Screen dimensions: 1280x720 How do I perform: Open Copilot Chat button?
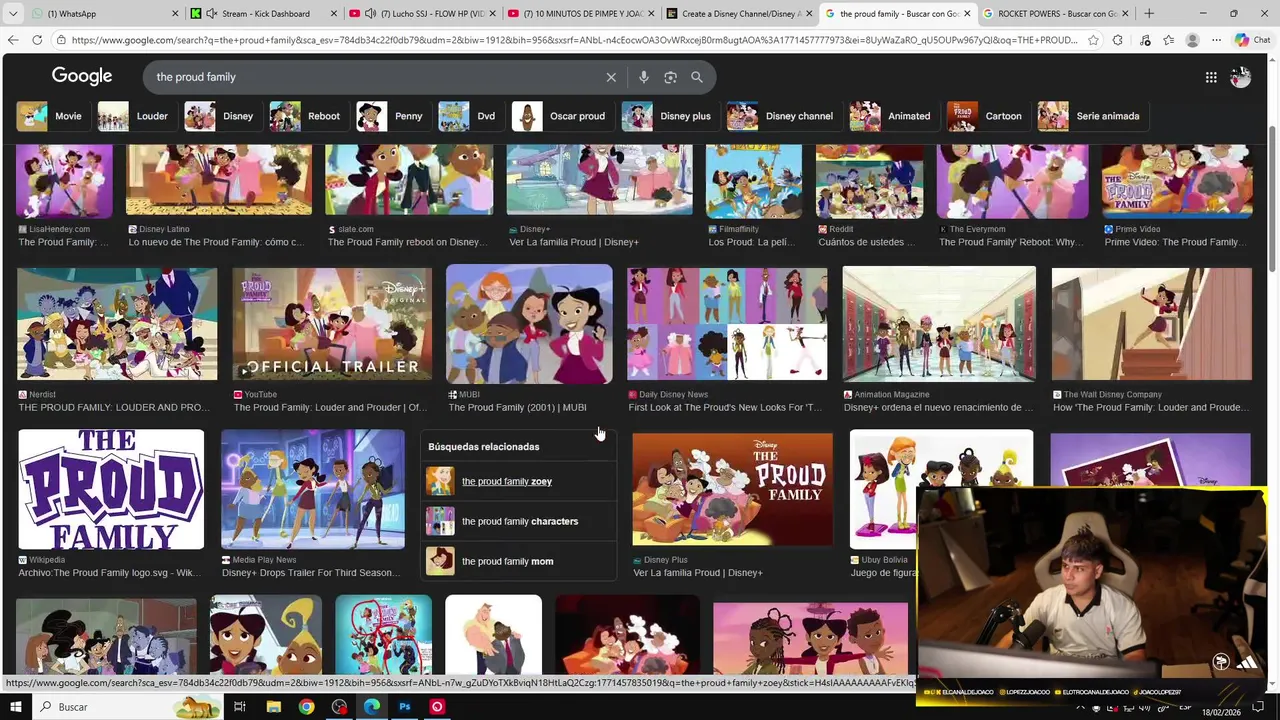tap(1253, 40)
